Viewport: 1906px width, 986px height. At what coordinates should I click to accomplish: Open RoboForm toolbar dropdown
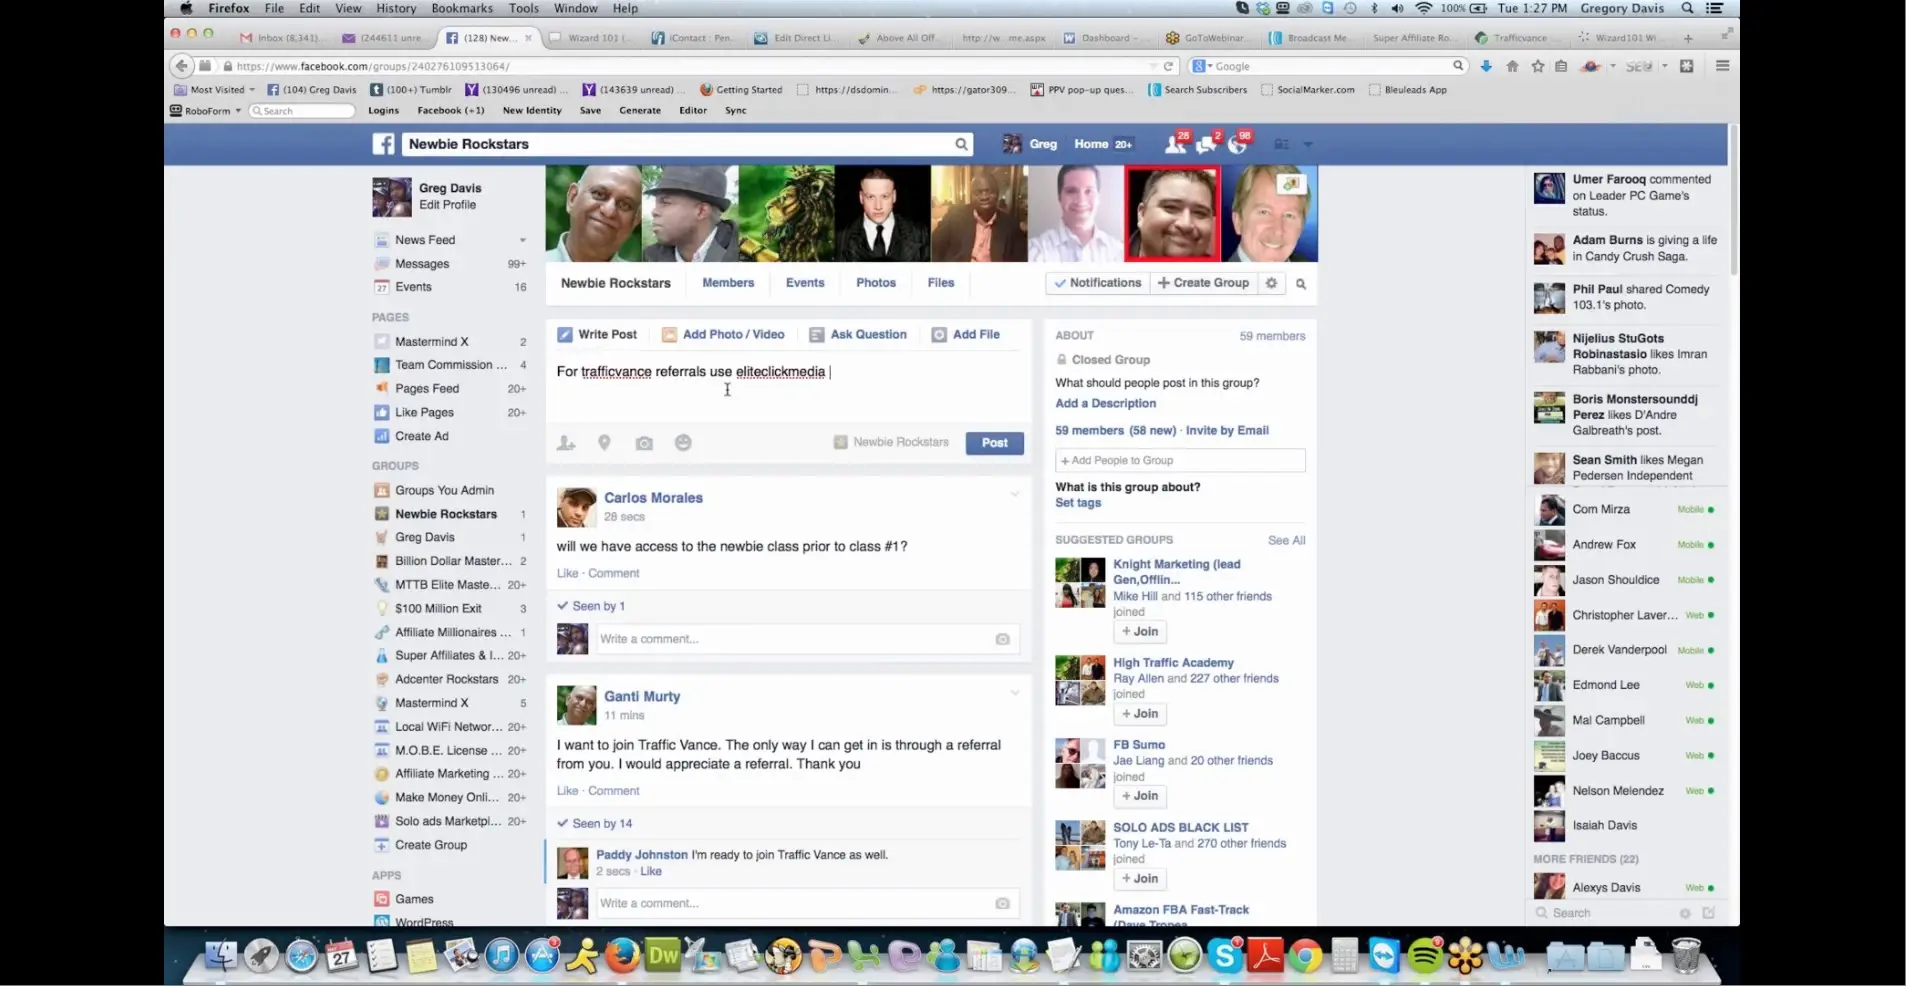206,111
